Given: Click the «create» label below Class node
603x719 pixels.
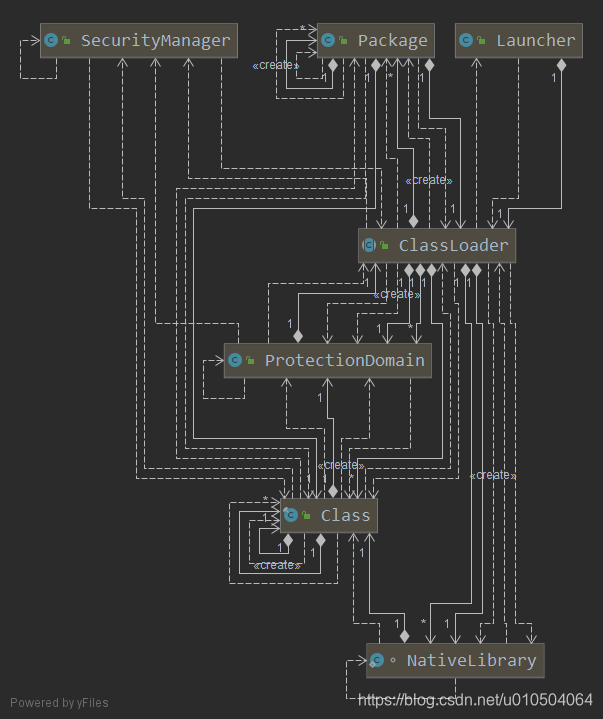Looking at the screenshot, I should click(277, 565).
